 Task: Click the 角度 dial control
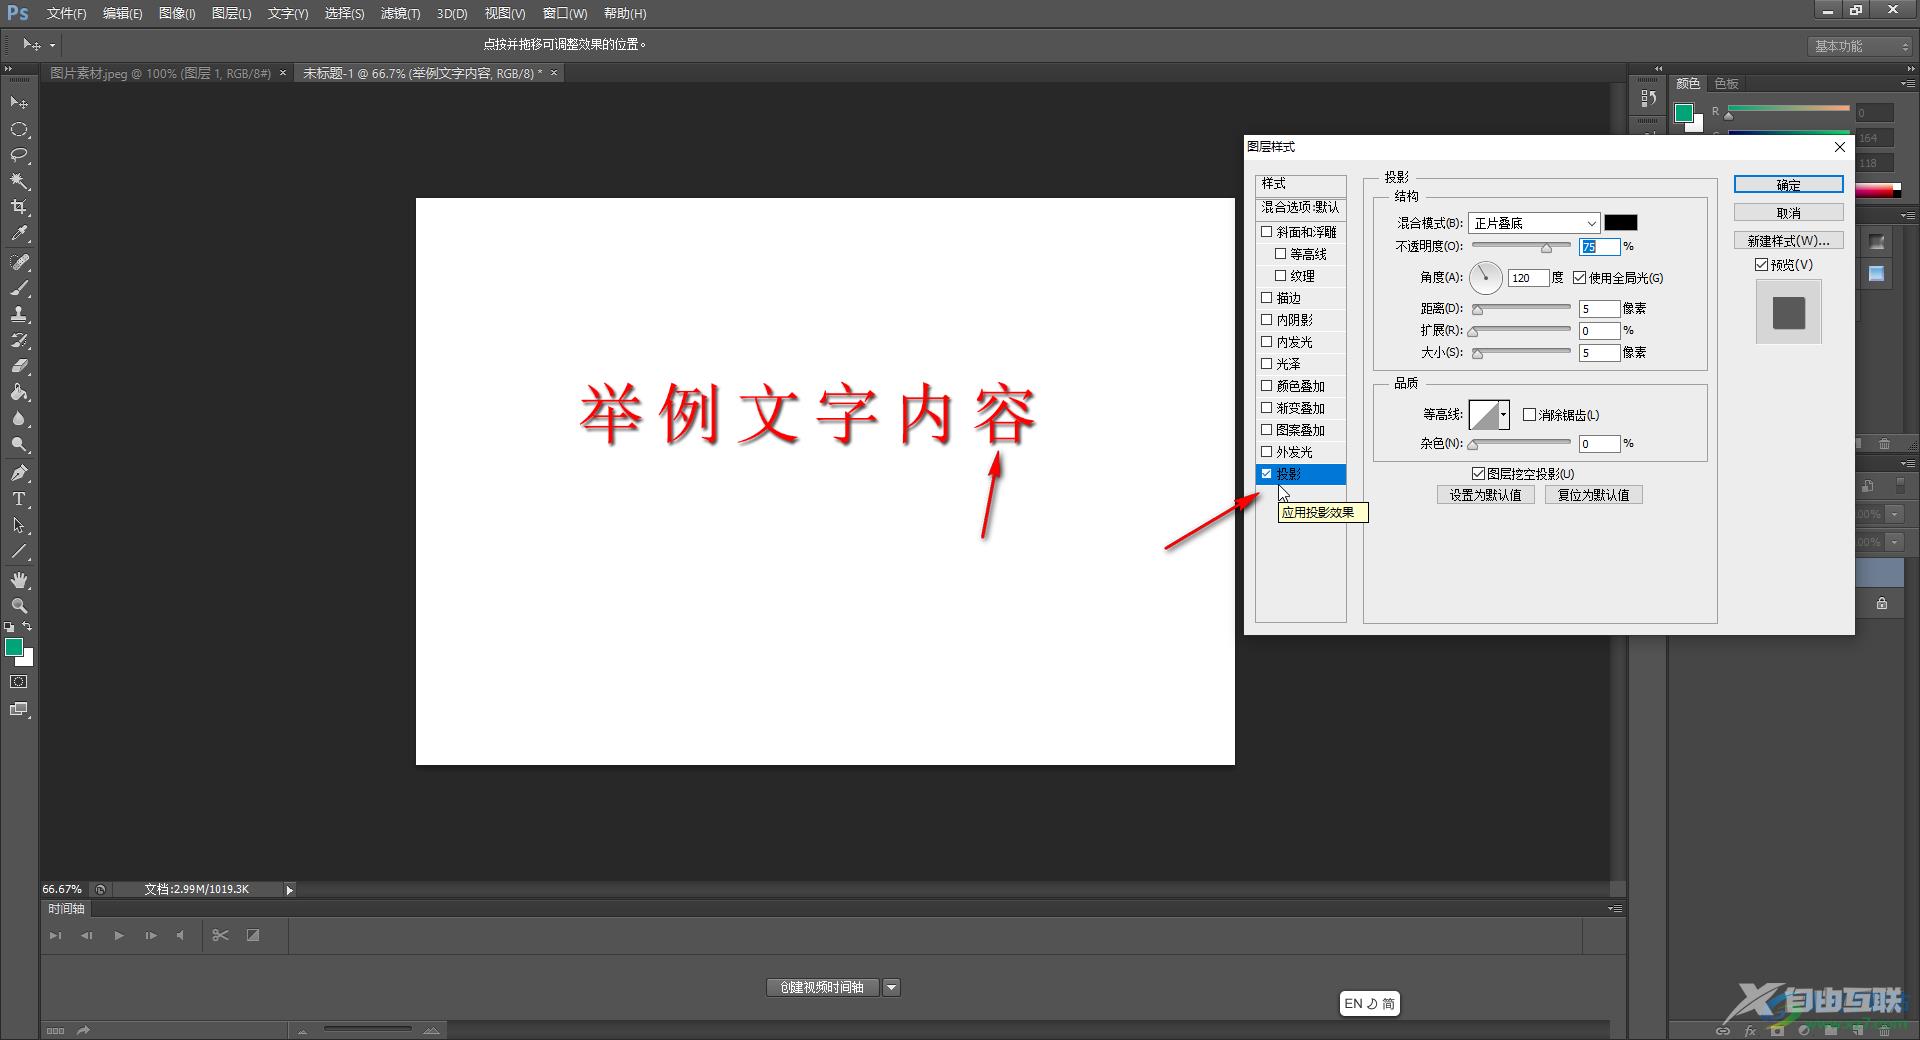[x=1486, y=278]
